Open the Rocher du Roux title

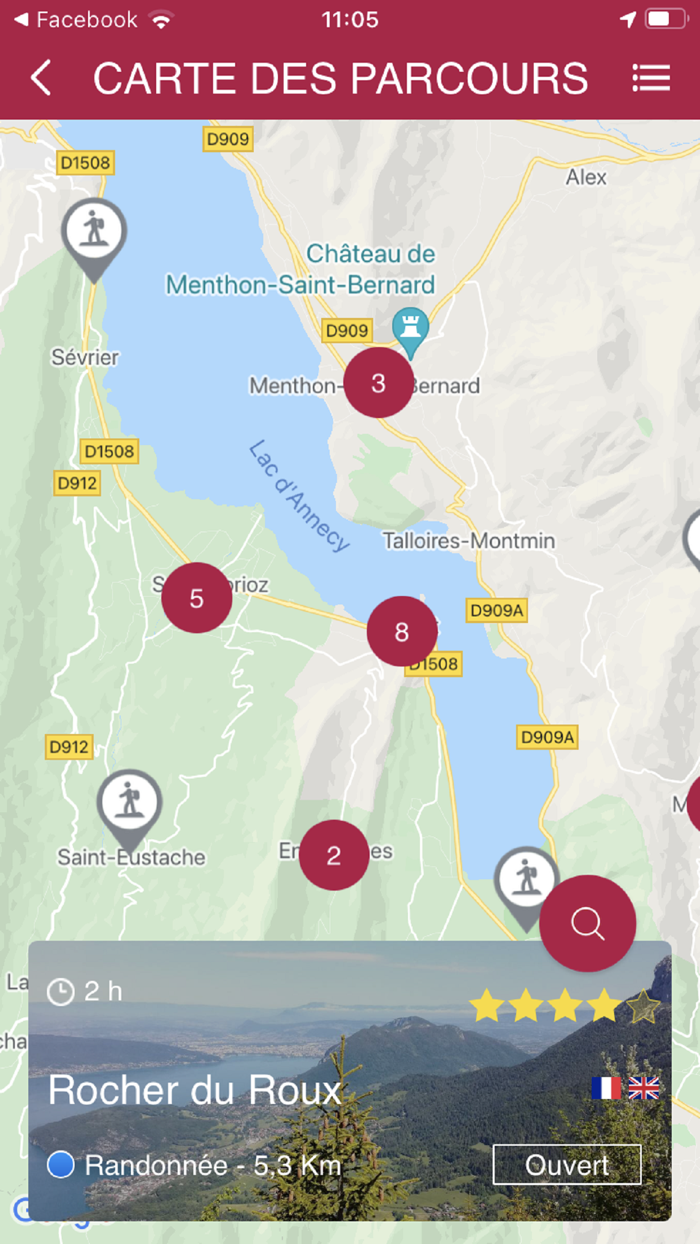pos(195,1090)
